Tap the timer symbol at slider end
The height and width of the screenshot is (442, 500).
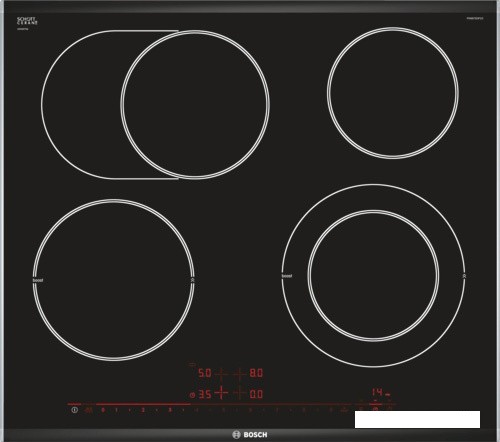(x=375, y=409)
